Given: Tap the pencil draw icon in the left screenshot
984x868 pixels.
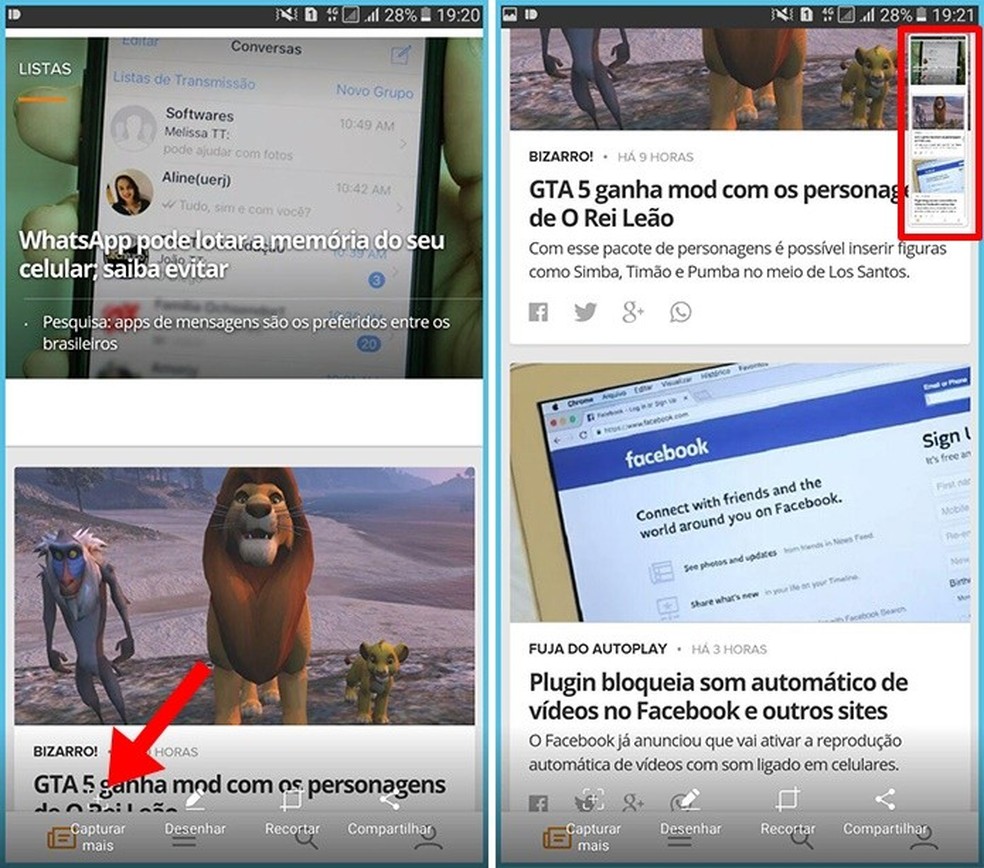Looking at the screenshot, I should coord(195,799).
